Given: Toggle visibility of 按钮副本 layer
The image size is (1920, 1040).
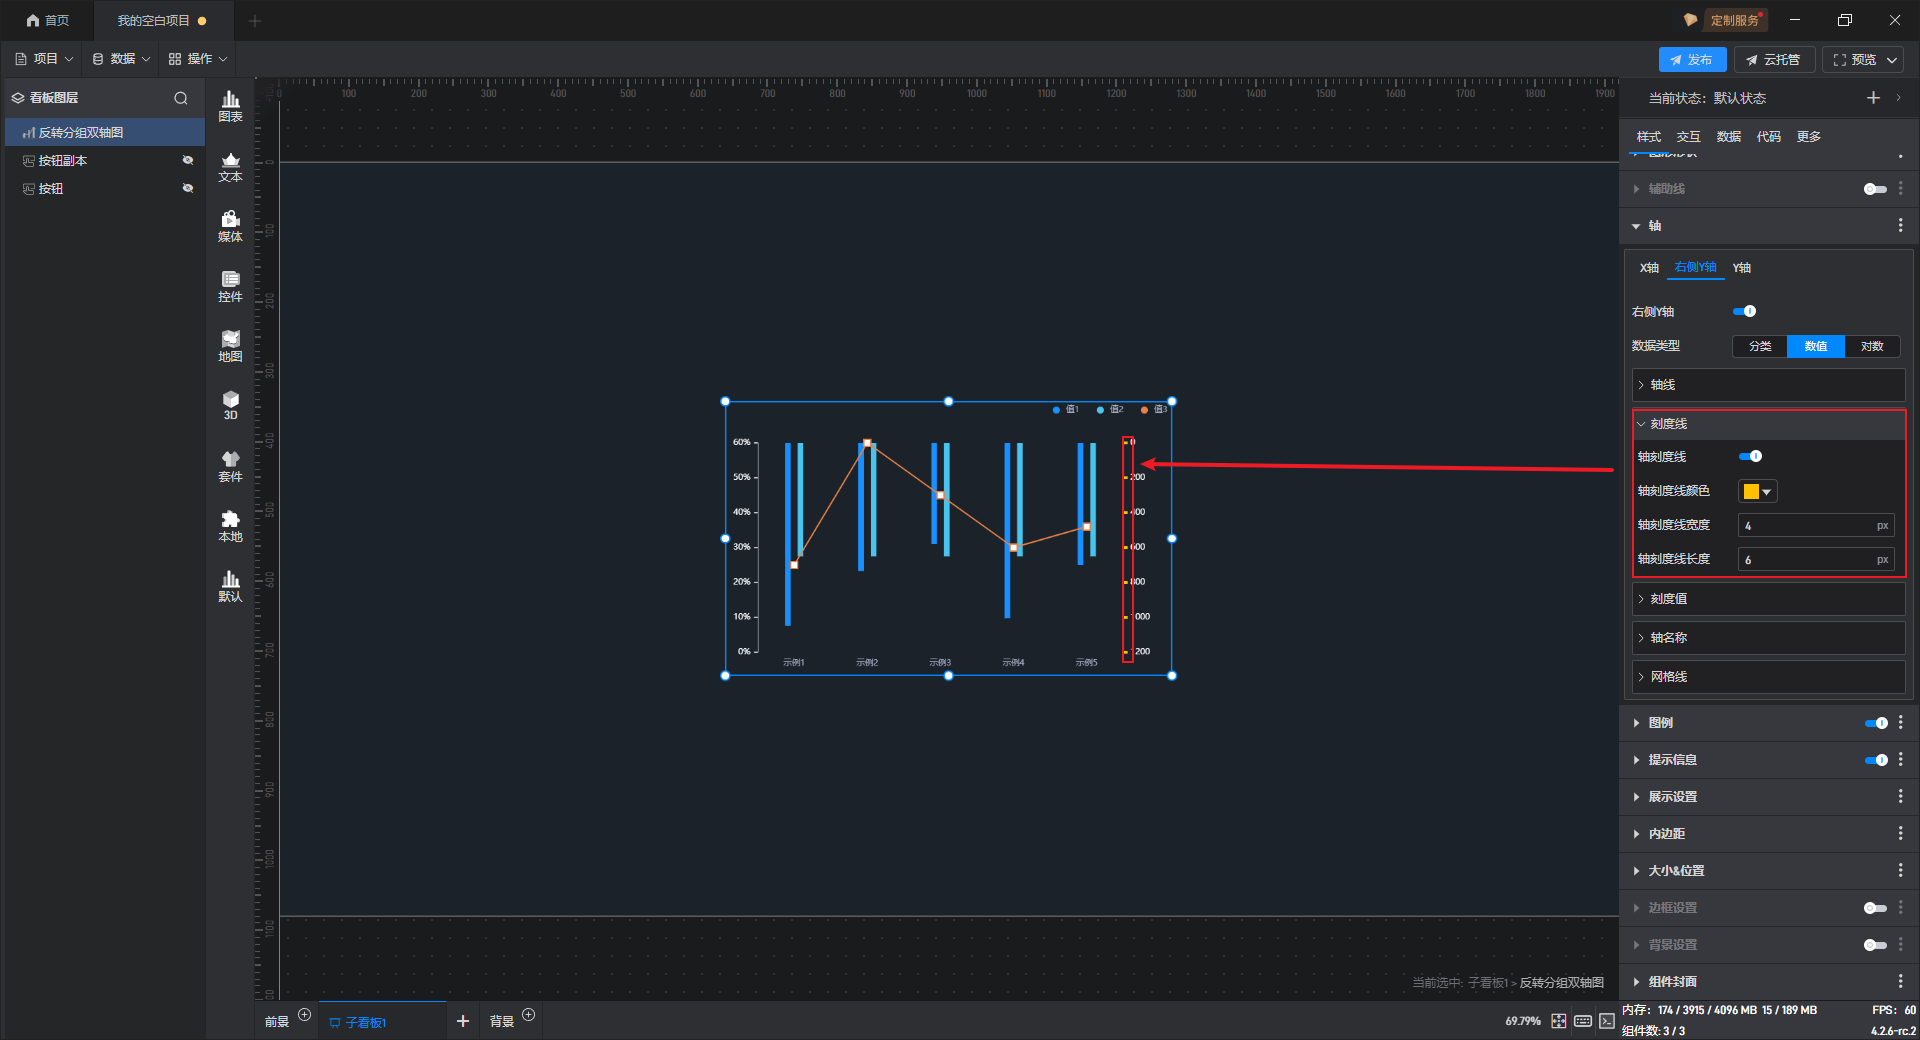Looking at the screenshot, I should [x=187, y=161].
